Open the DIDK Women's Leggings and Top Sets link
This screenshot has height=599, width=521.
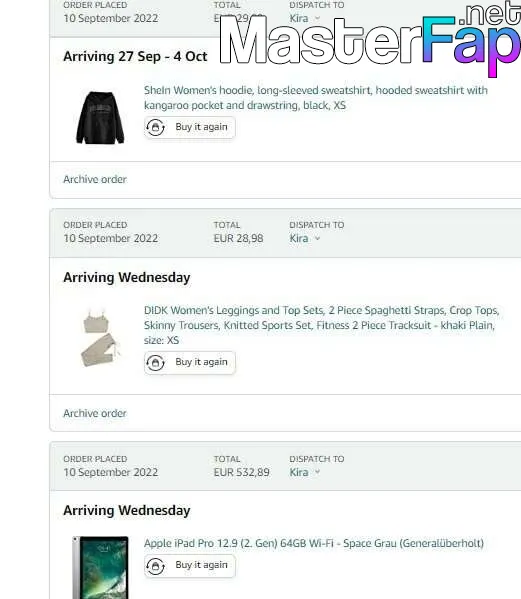(322, 325)
